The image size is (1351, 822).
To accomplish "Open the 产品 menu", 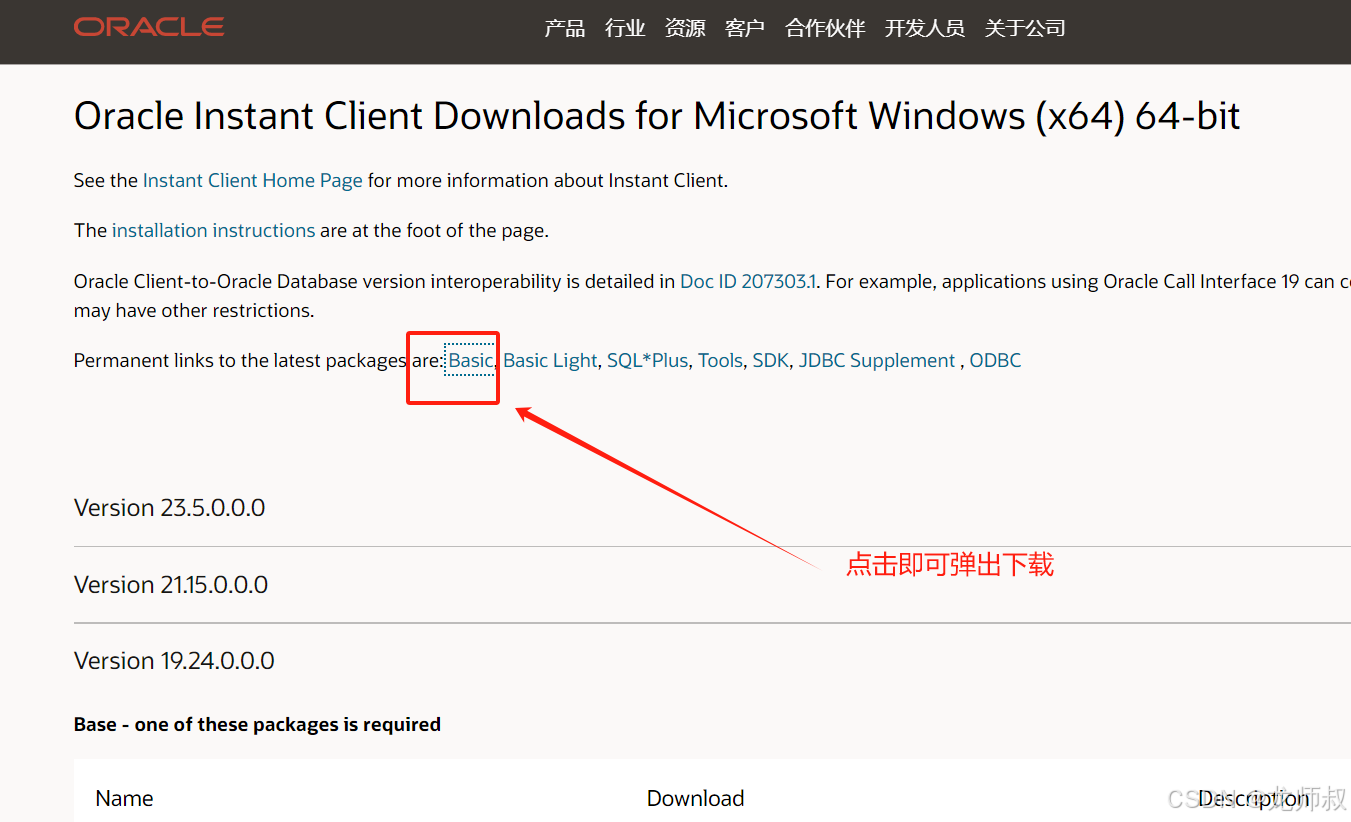I will pos(564,28).
